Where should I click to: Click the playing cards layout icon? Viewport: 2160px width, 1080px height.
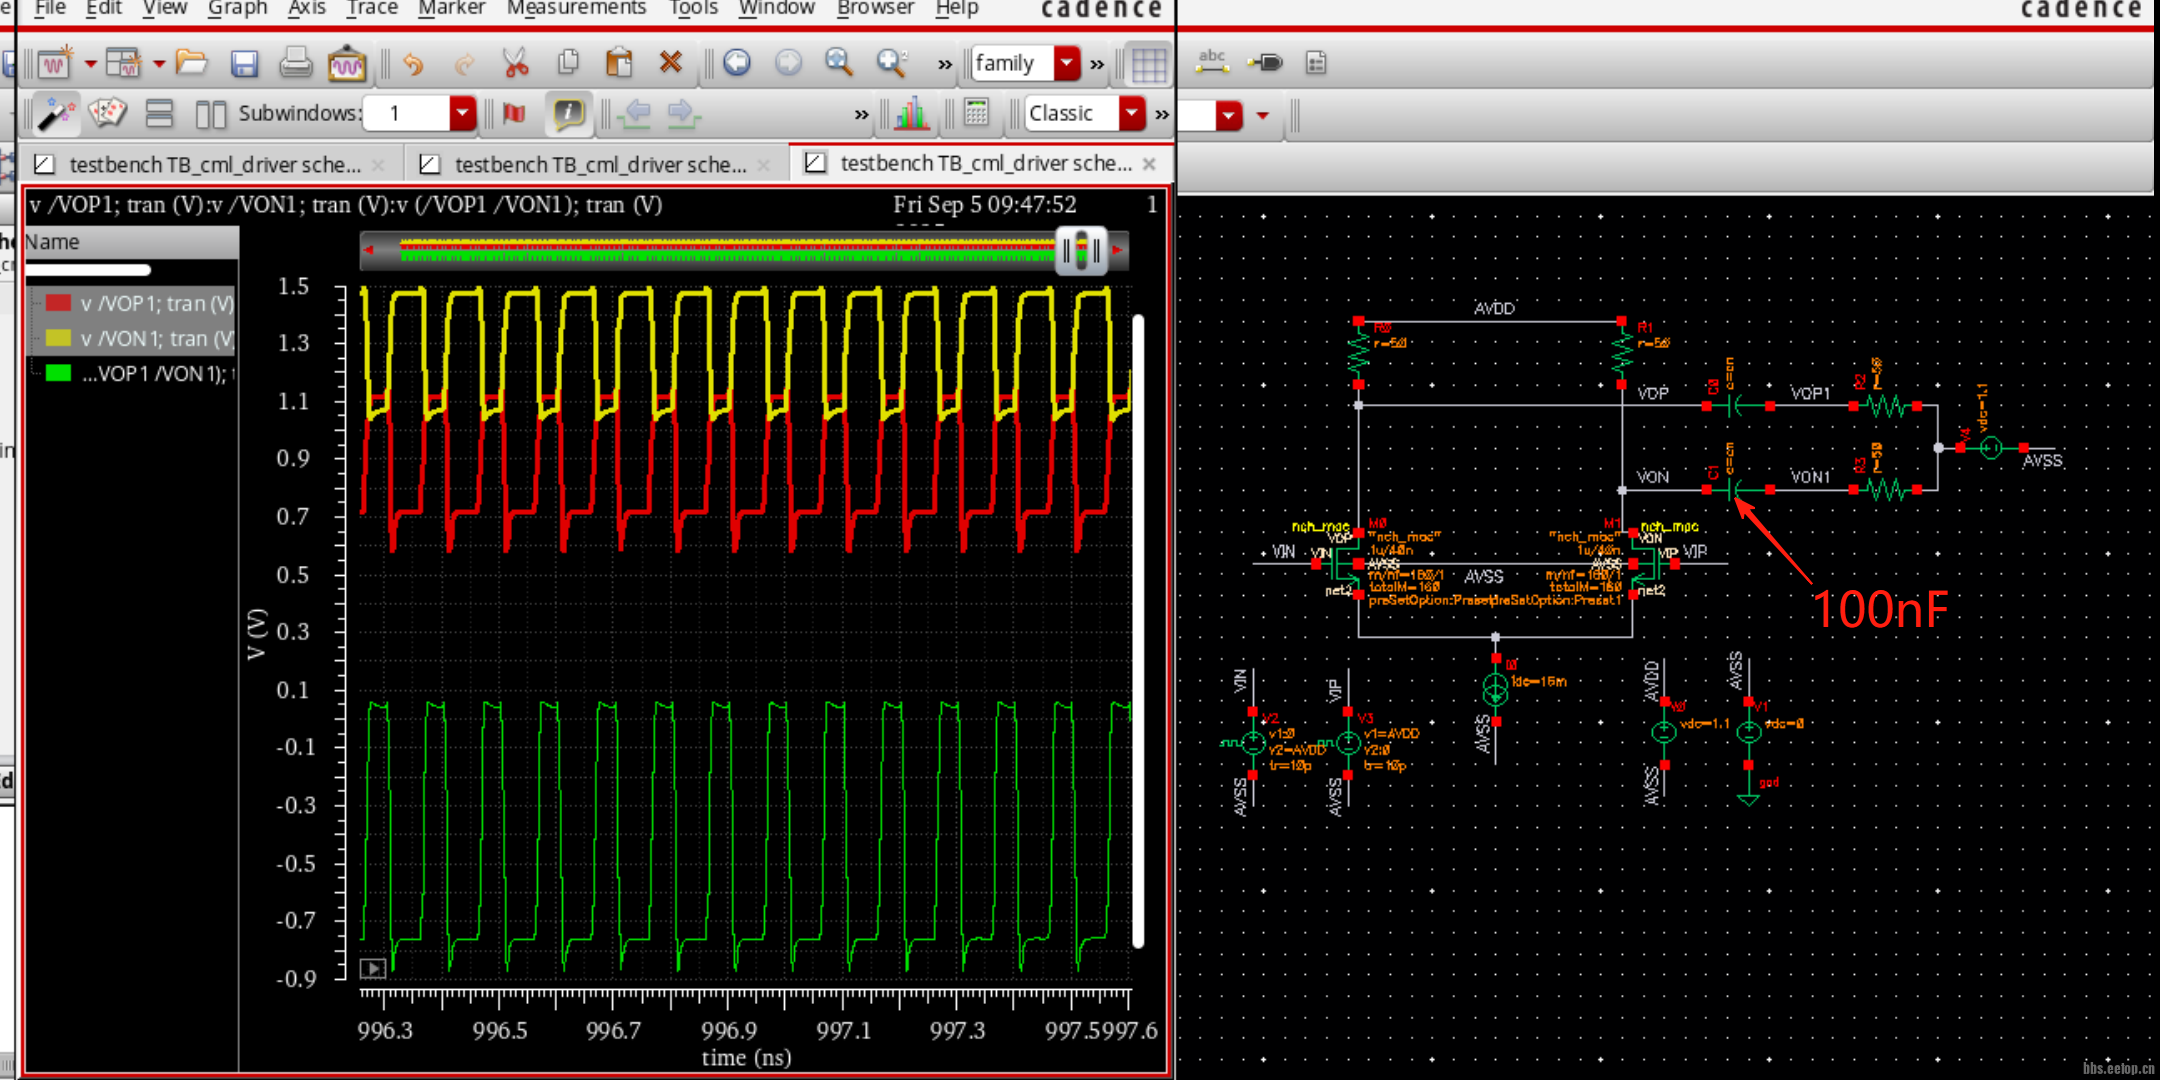107,112
